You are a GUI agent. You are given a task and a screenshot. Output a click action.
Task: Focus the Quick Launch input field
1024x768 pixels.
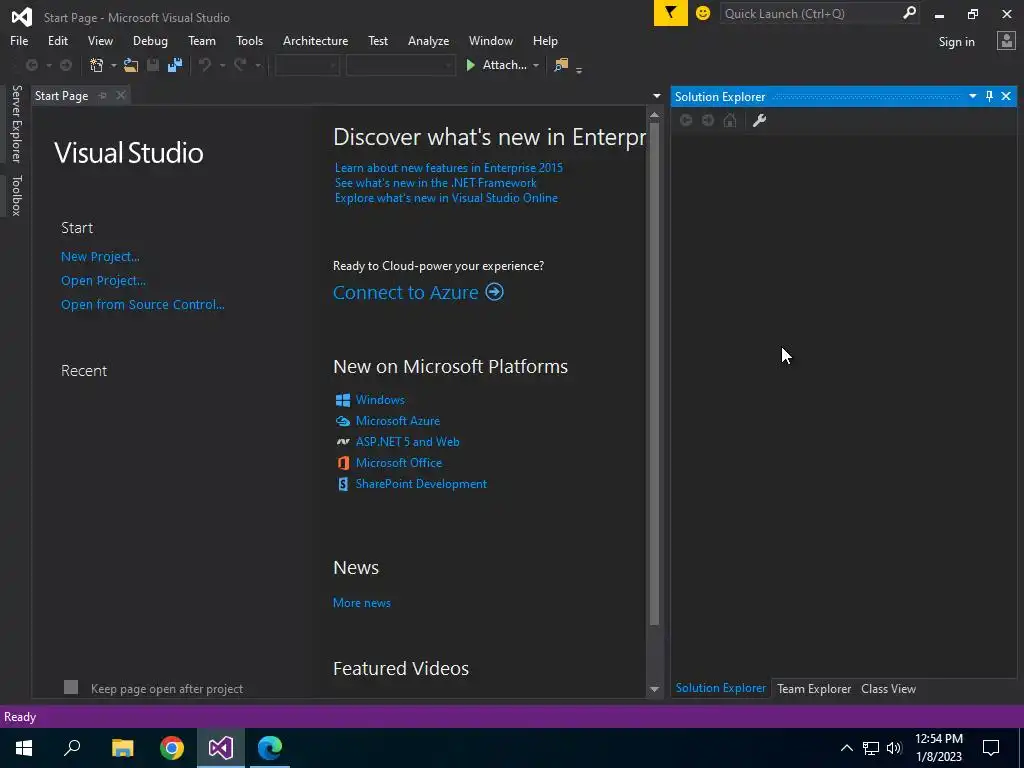(x=812, y=13)
